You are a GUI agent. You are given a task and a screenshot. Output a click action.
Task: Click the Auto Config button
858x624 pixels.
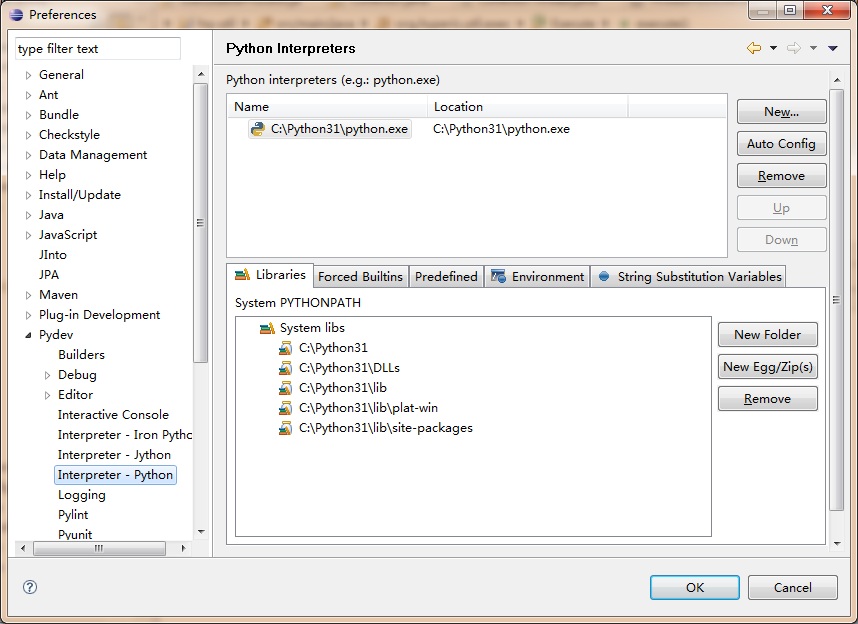point(781,144)
